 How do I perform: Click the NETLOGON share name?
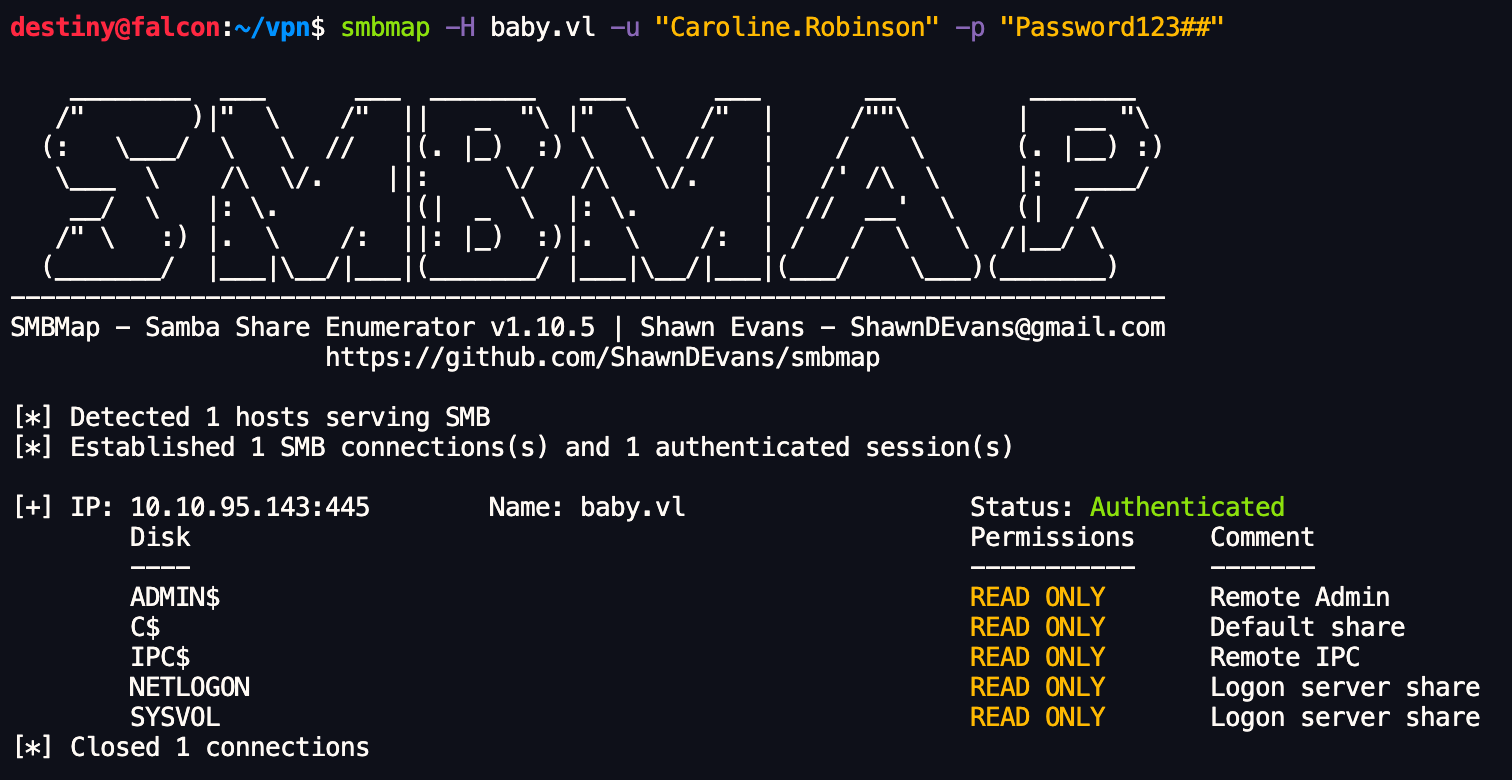click(190, 687)
